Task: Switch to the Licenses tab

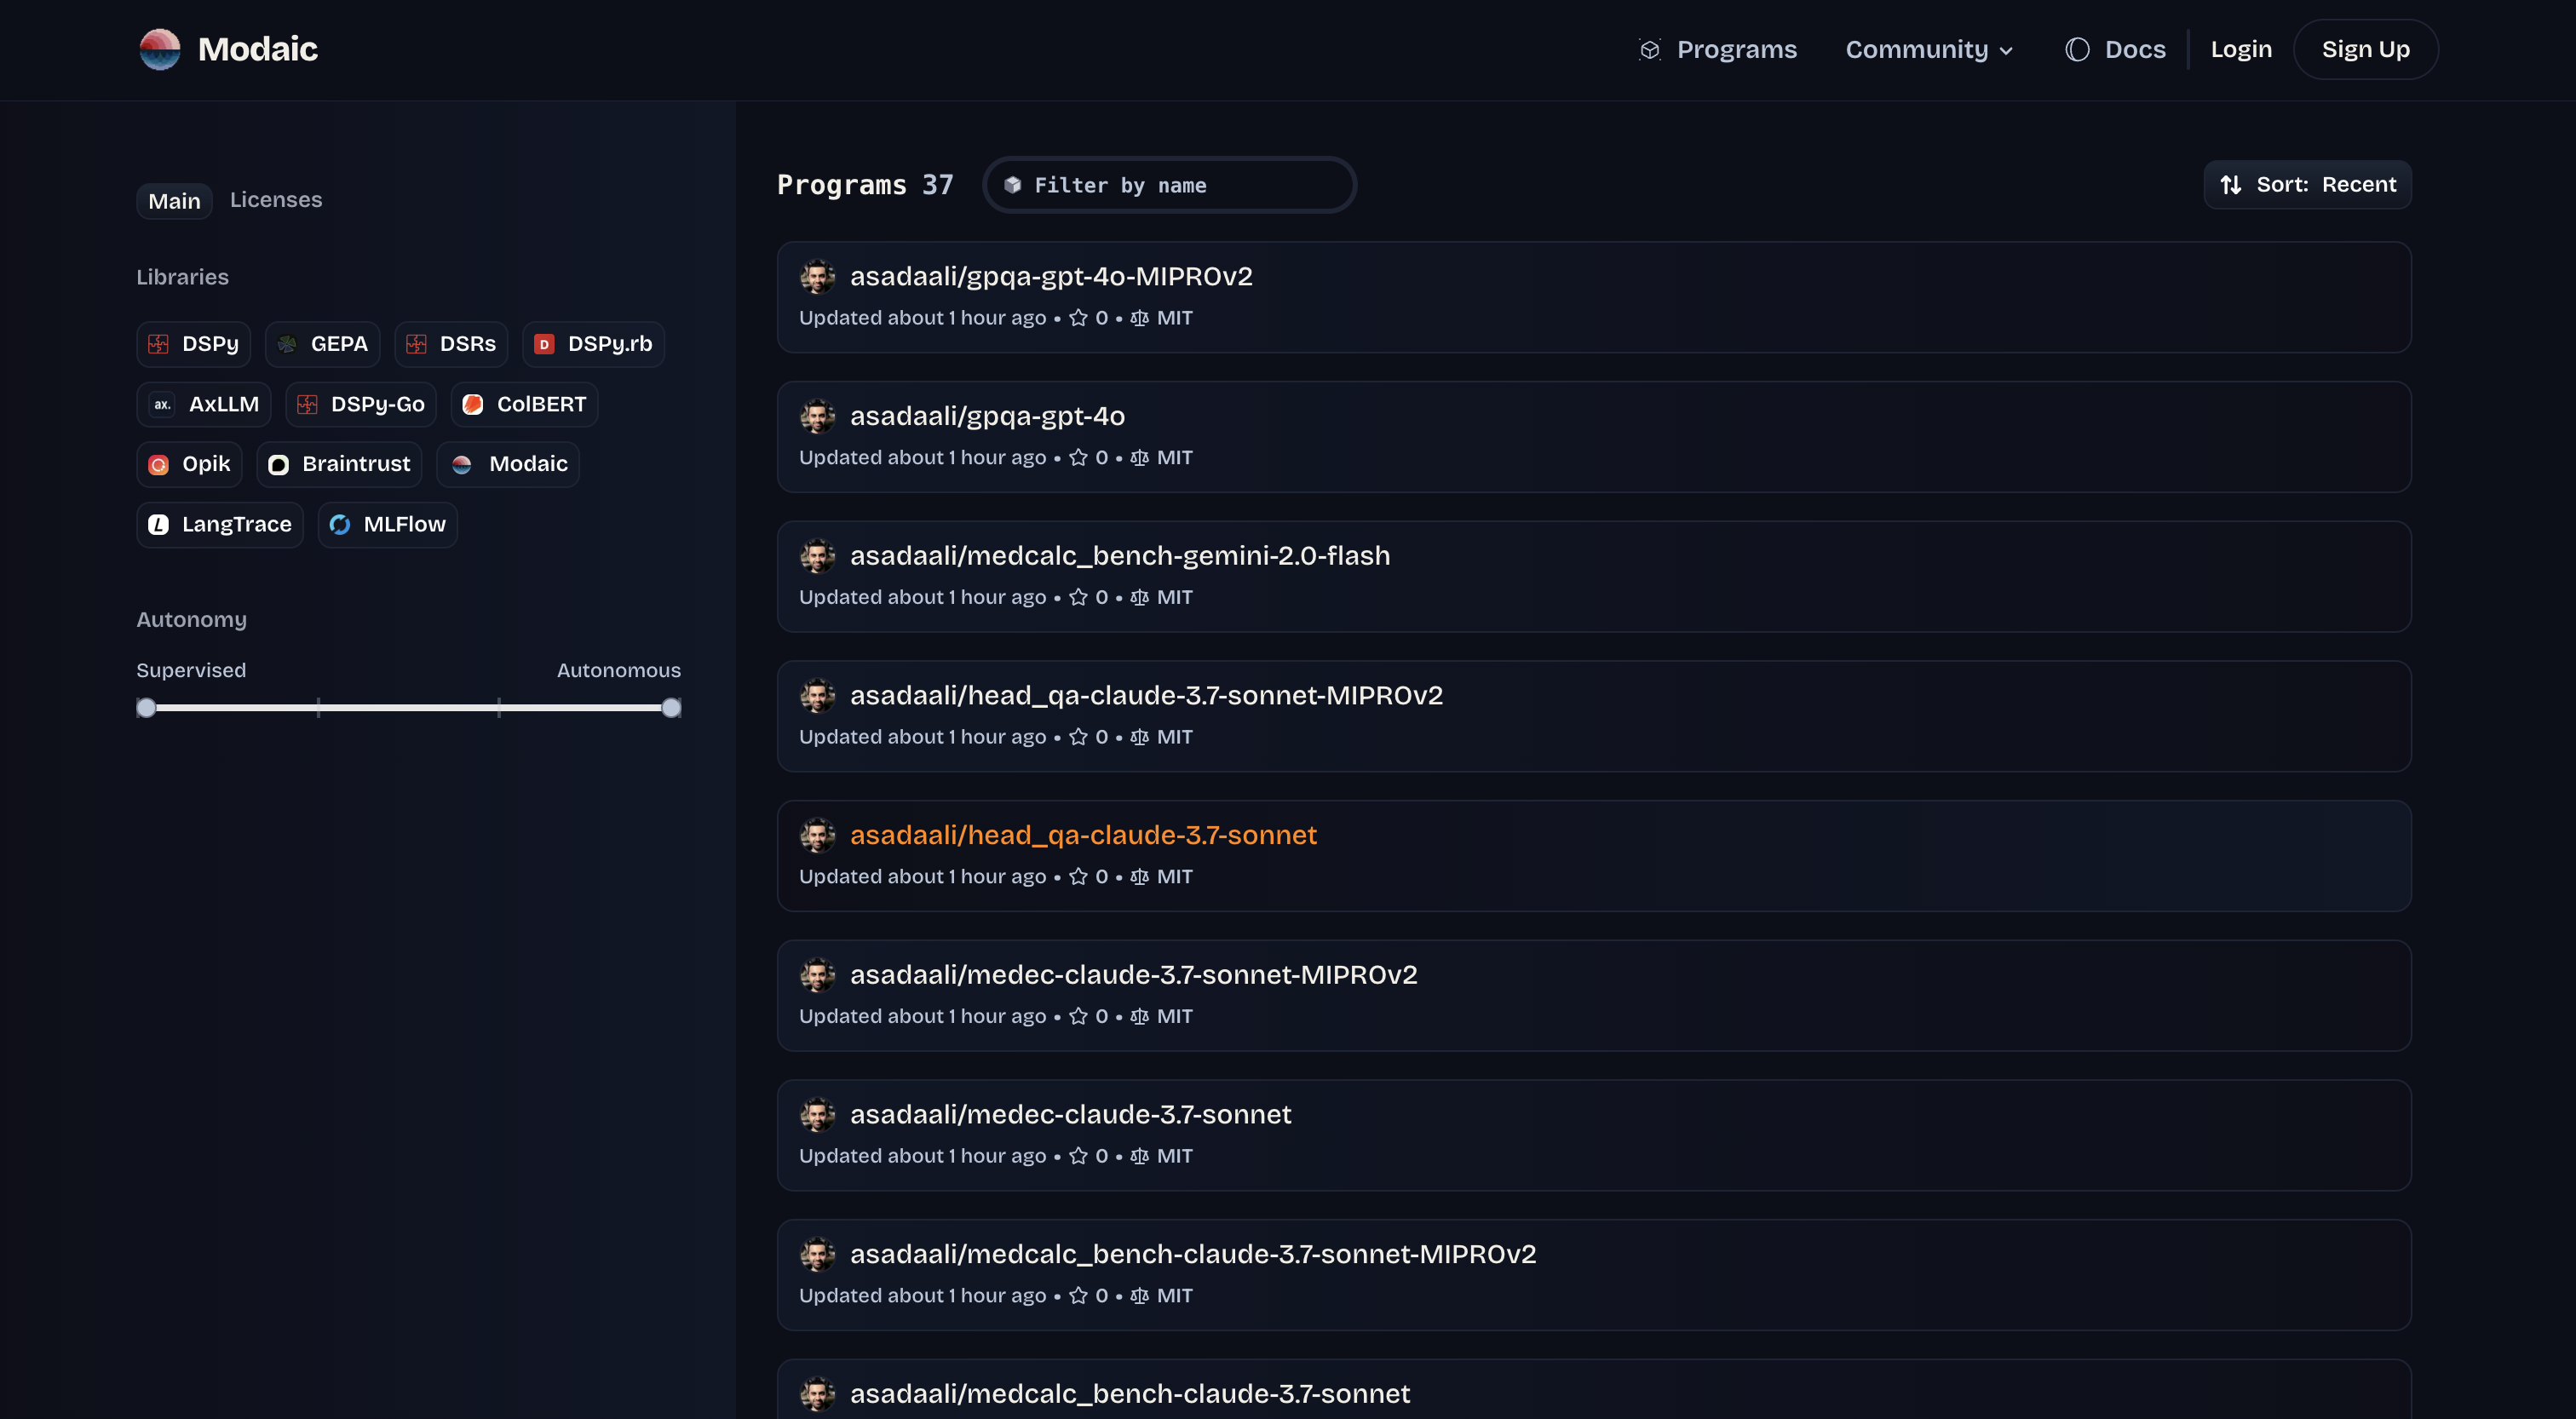Action: click(x=276, y=200)
